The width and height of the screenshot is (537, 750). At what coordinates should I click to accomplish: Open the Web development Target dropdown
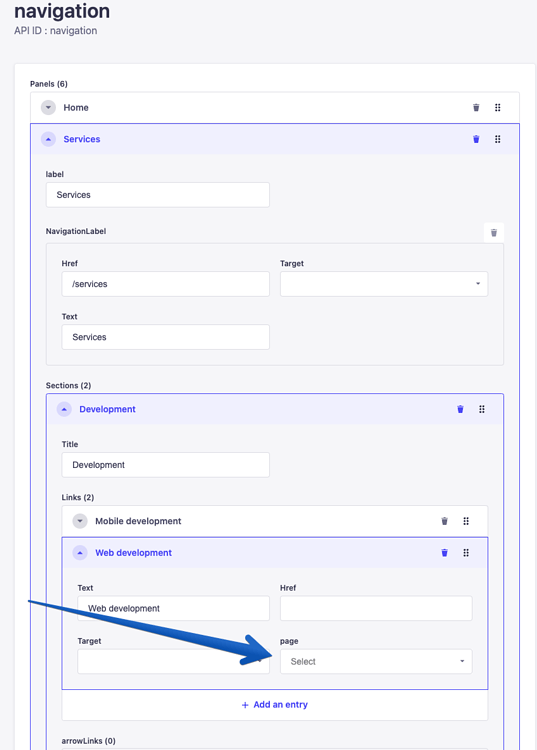tap(173, 662)
